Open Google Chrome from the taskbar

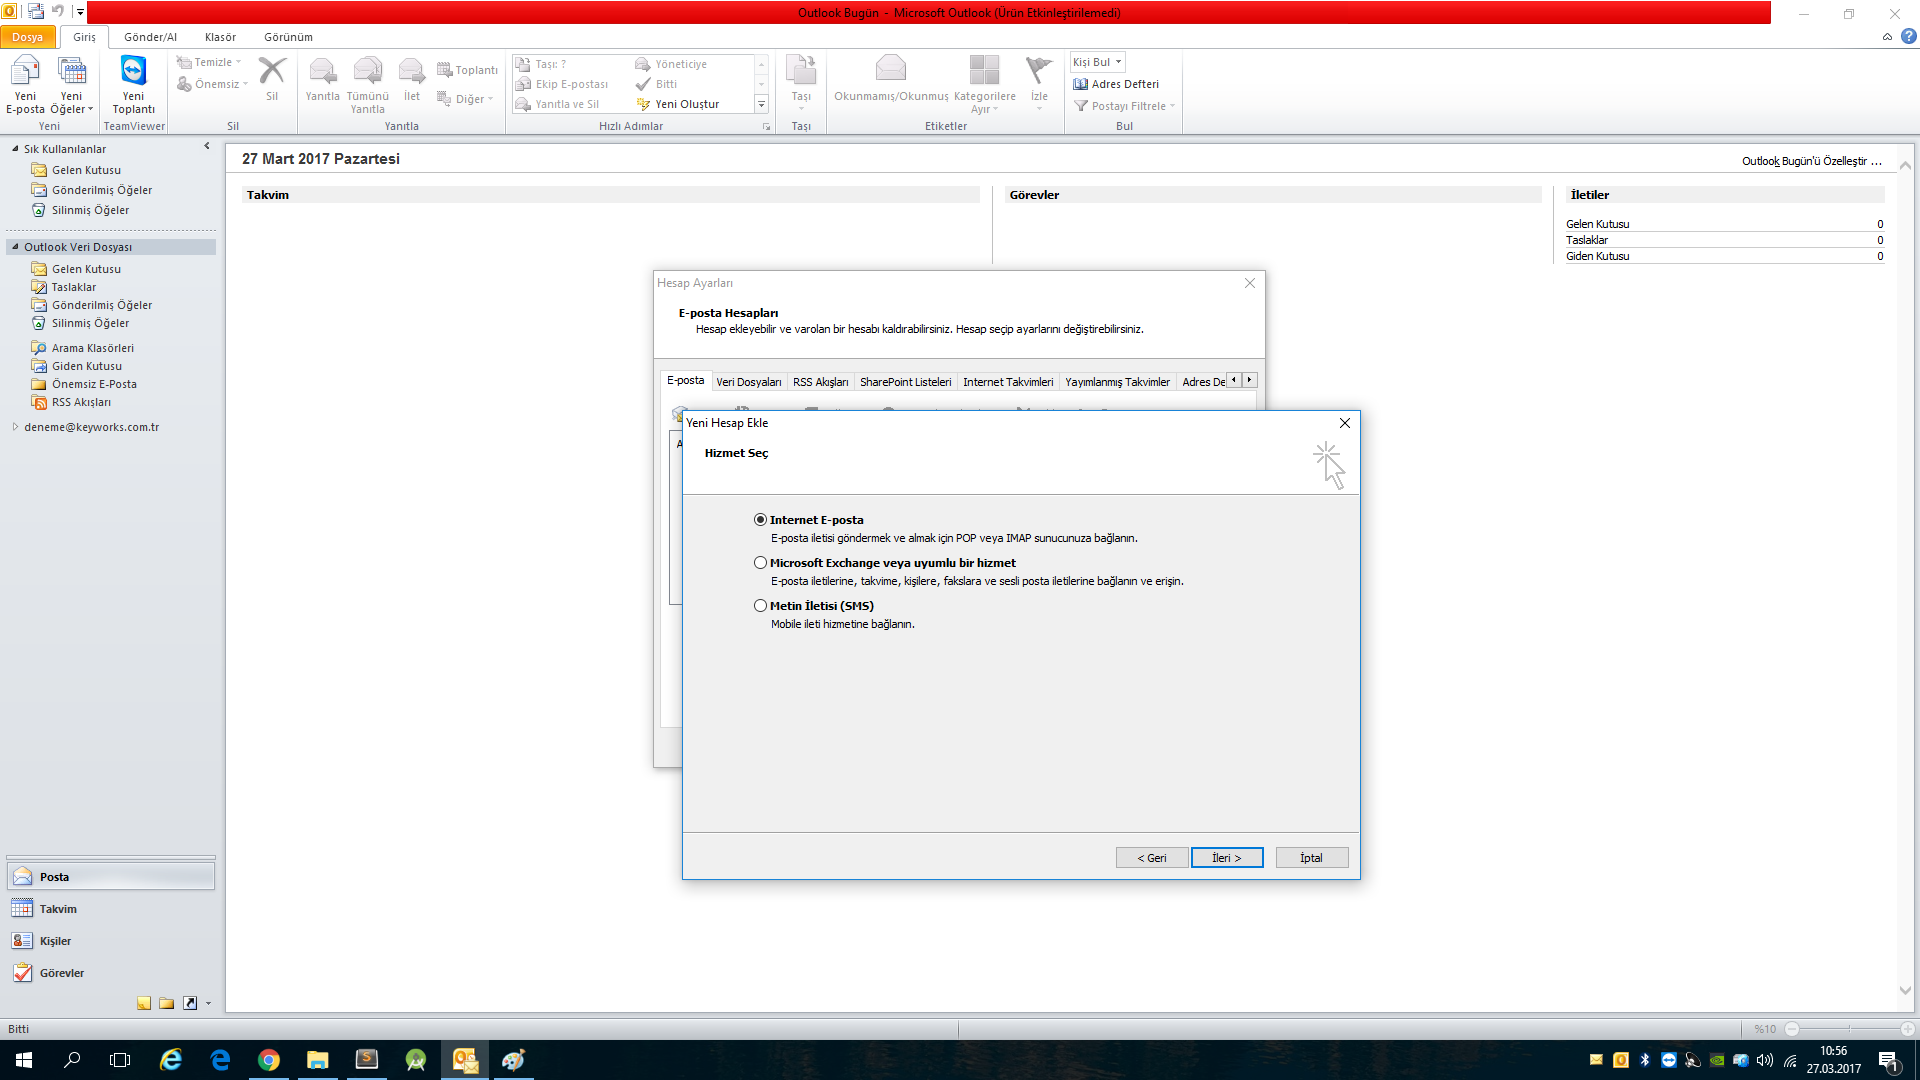269,1060
